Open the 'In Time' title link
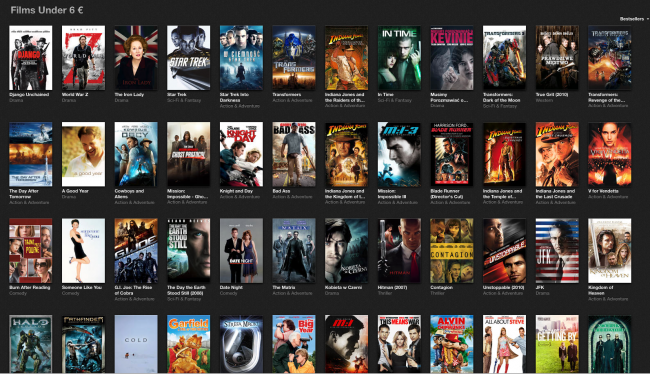 (x=386, y=95)
